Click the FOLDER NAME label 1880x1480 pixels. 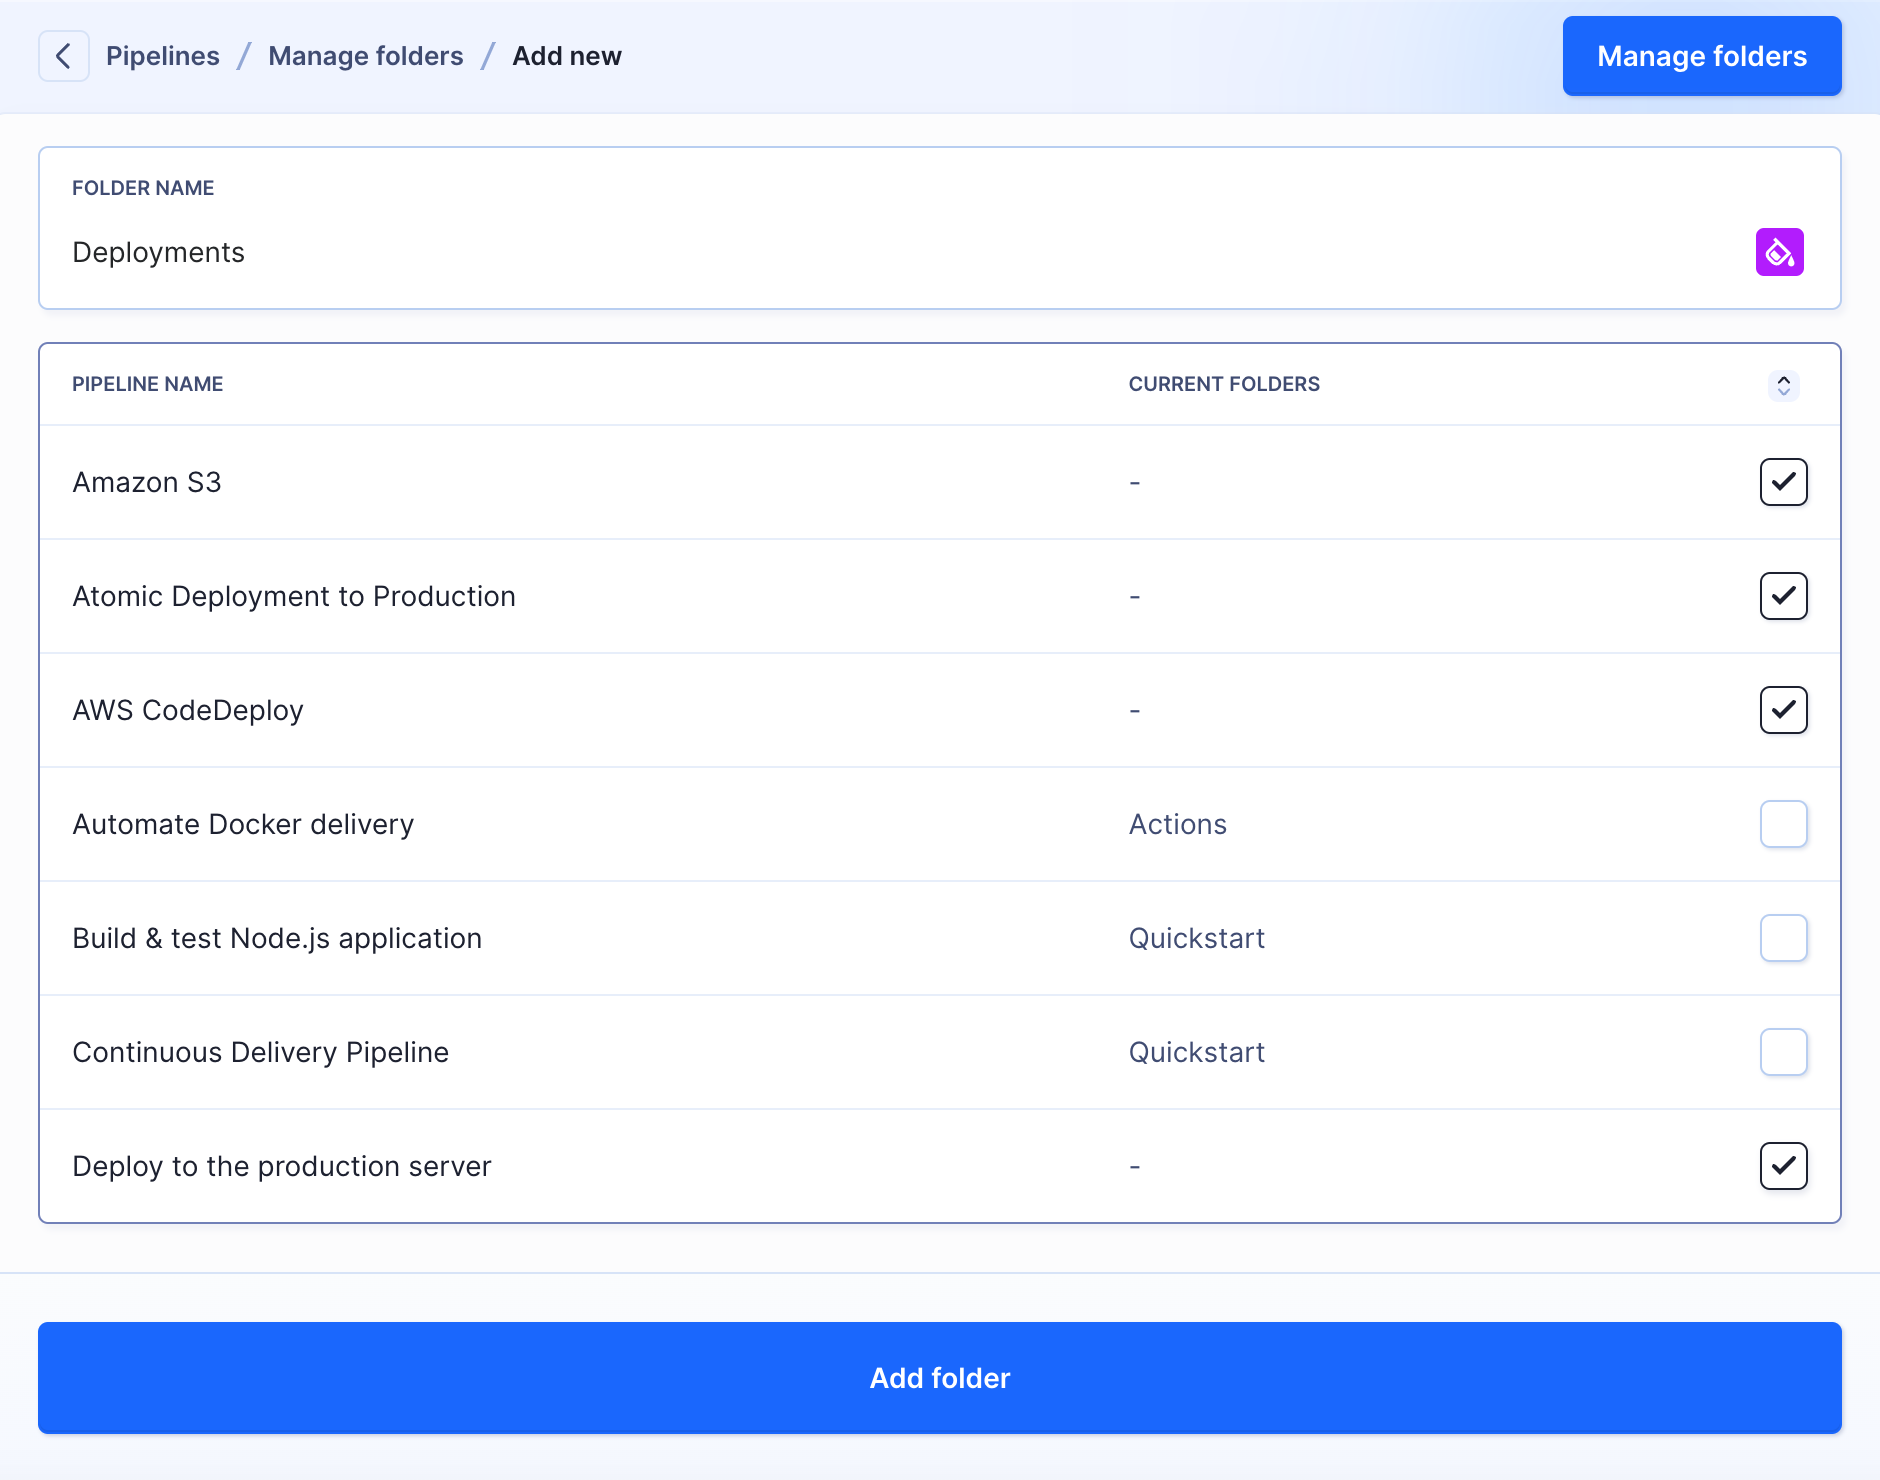coord(143,188)
